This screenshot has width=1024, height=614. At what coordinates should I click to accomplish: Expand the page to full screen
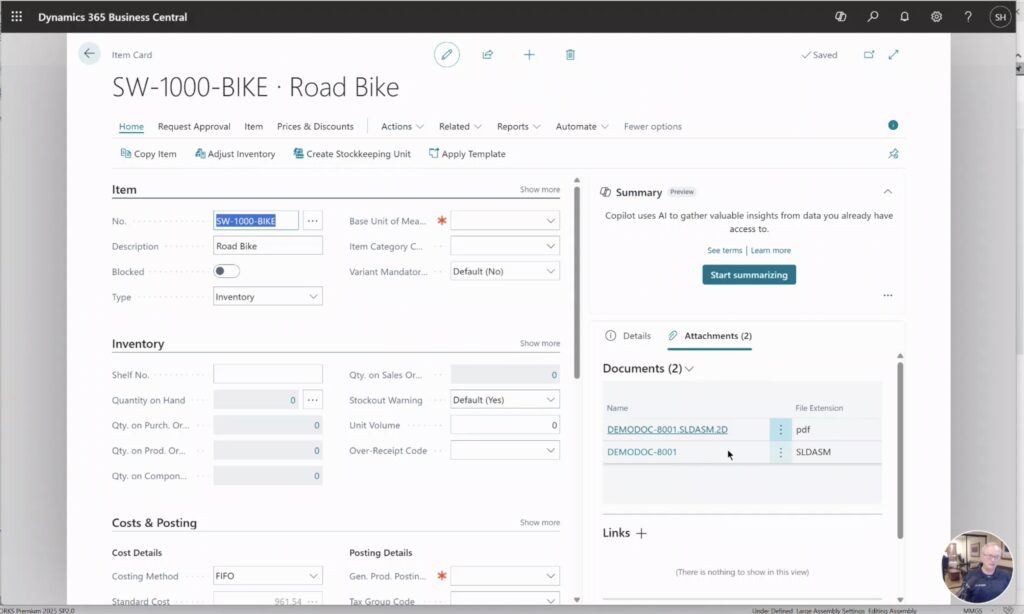pos(893,55)
